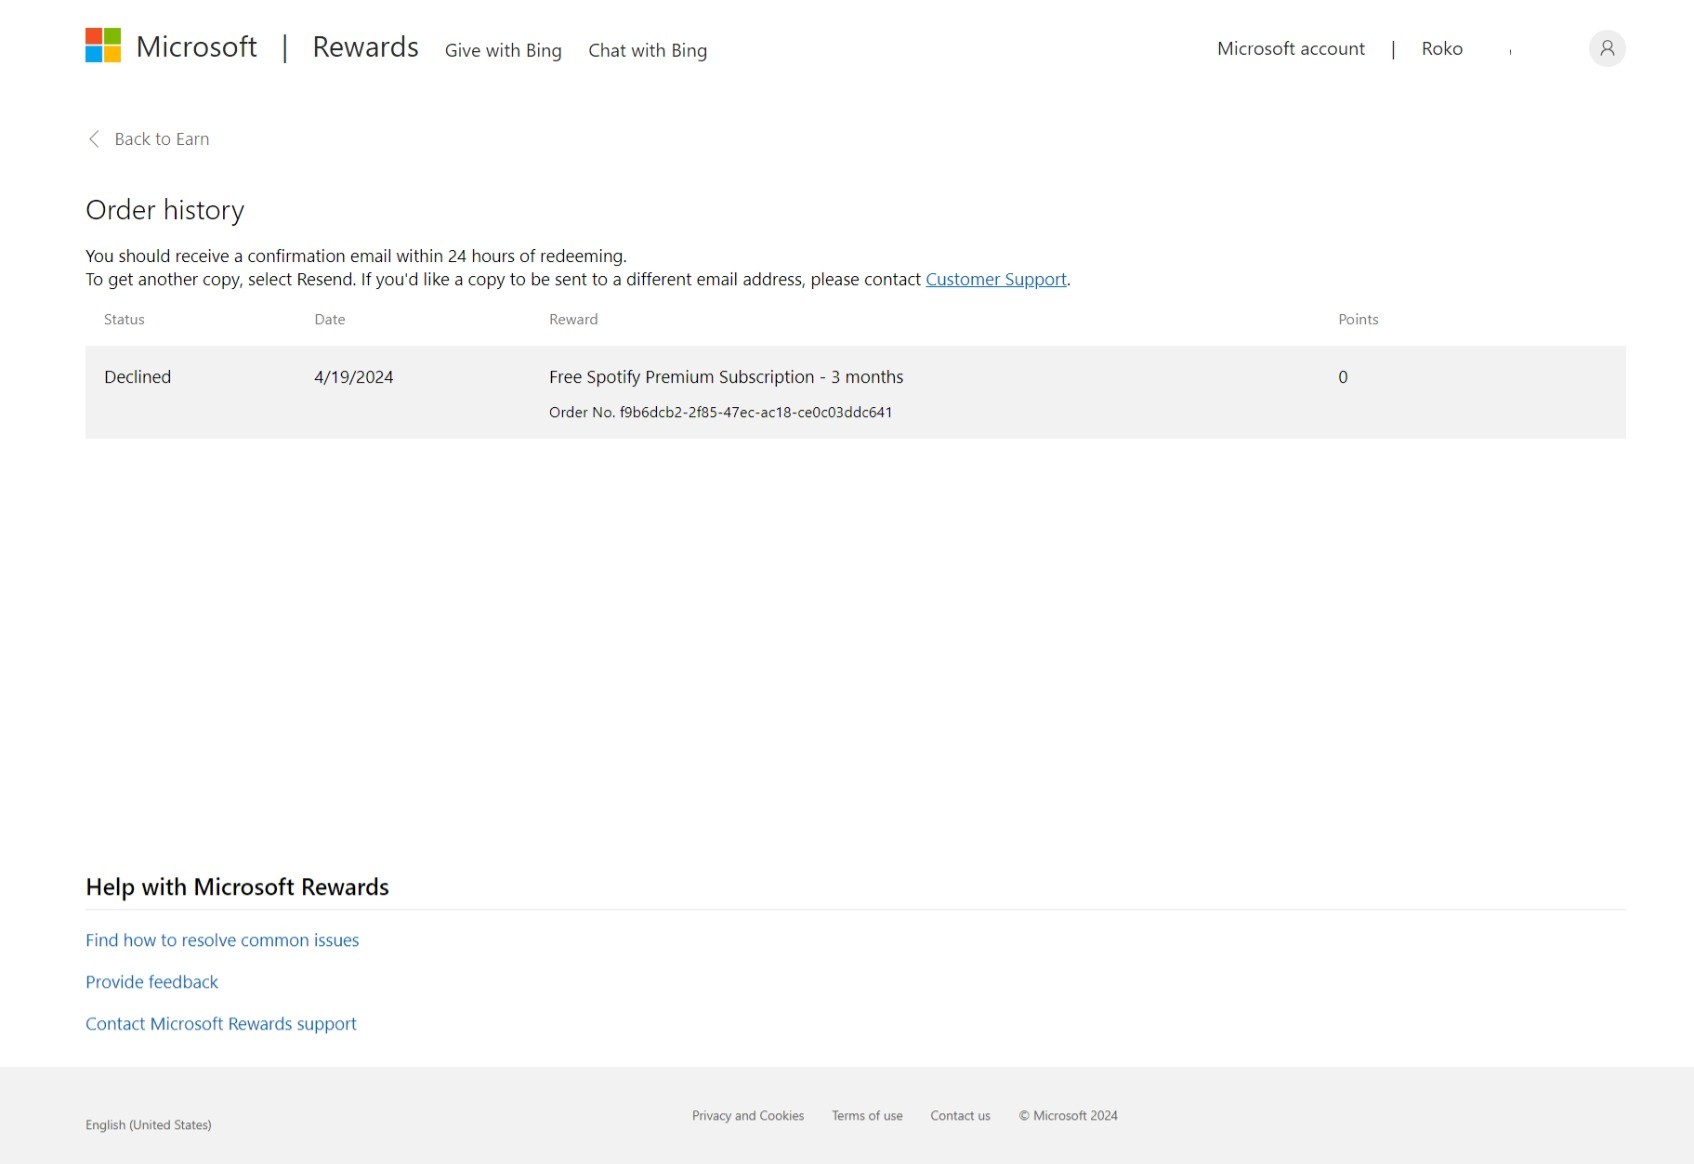The width and height of the screenshot is (1694, 1164).
Task: Click the 0 points value
Action: tap(1343, 377)
